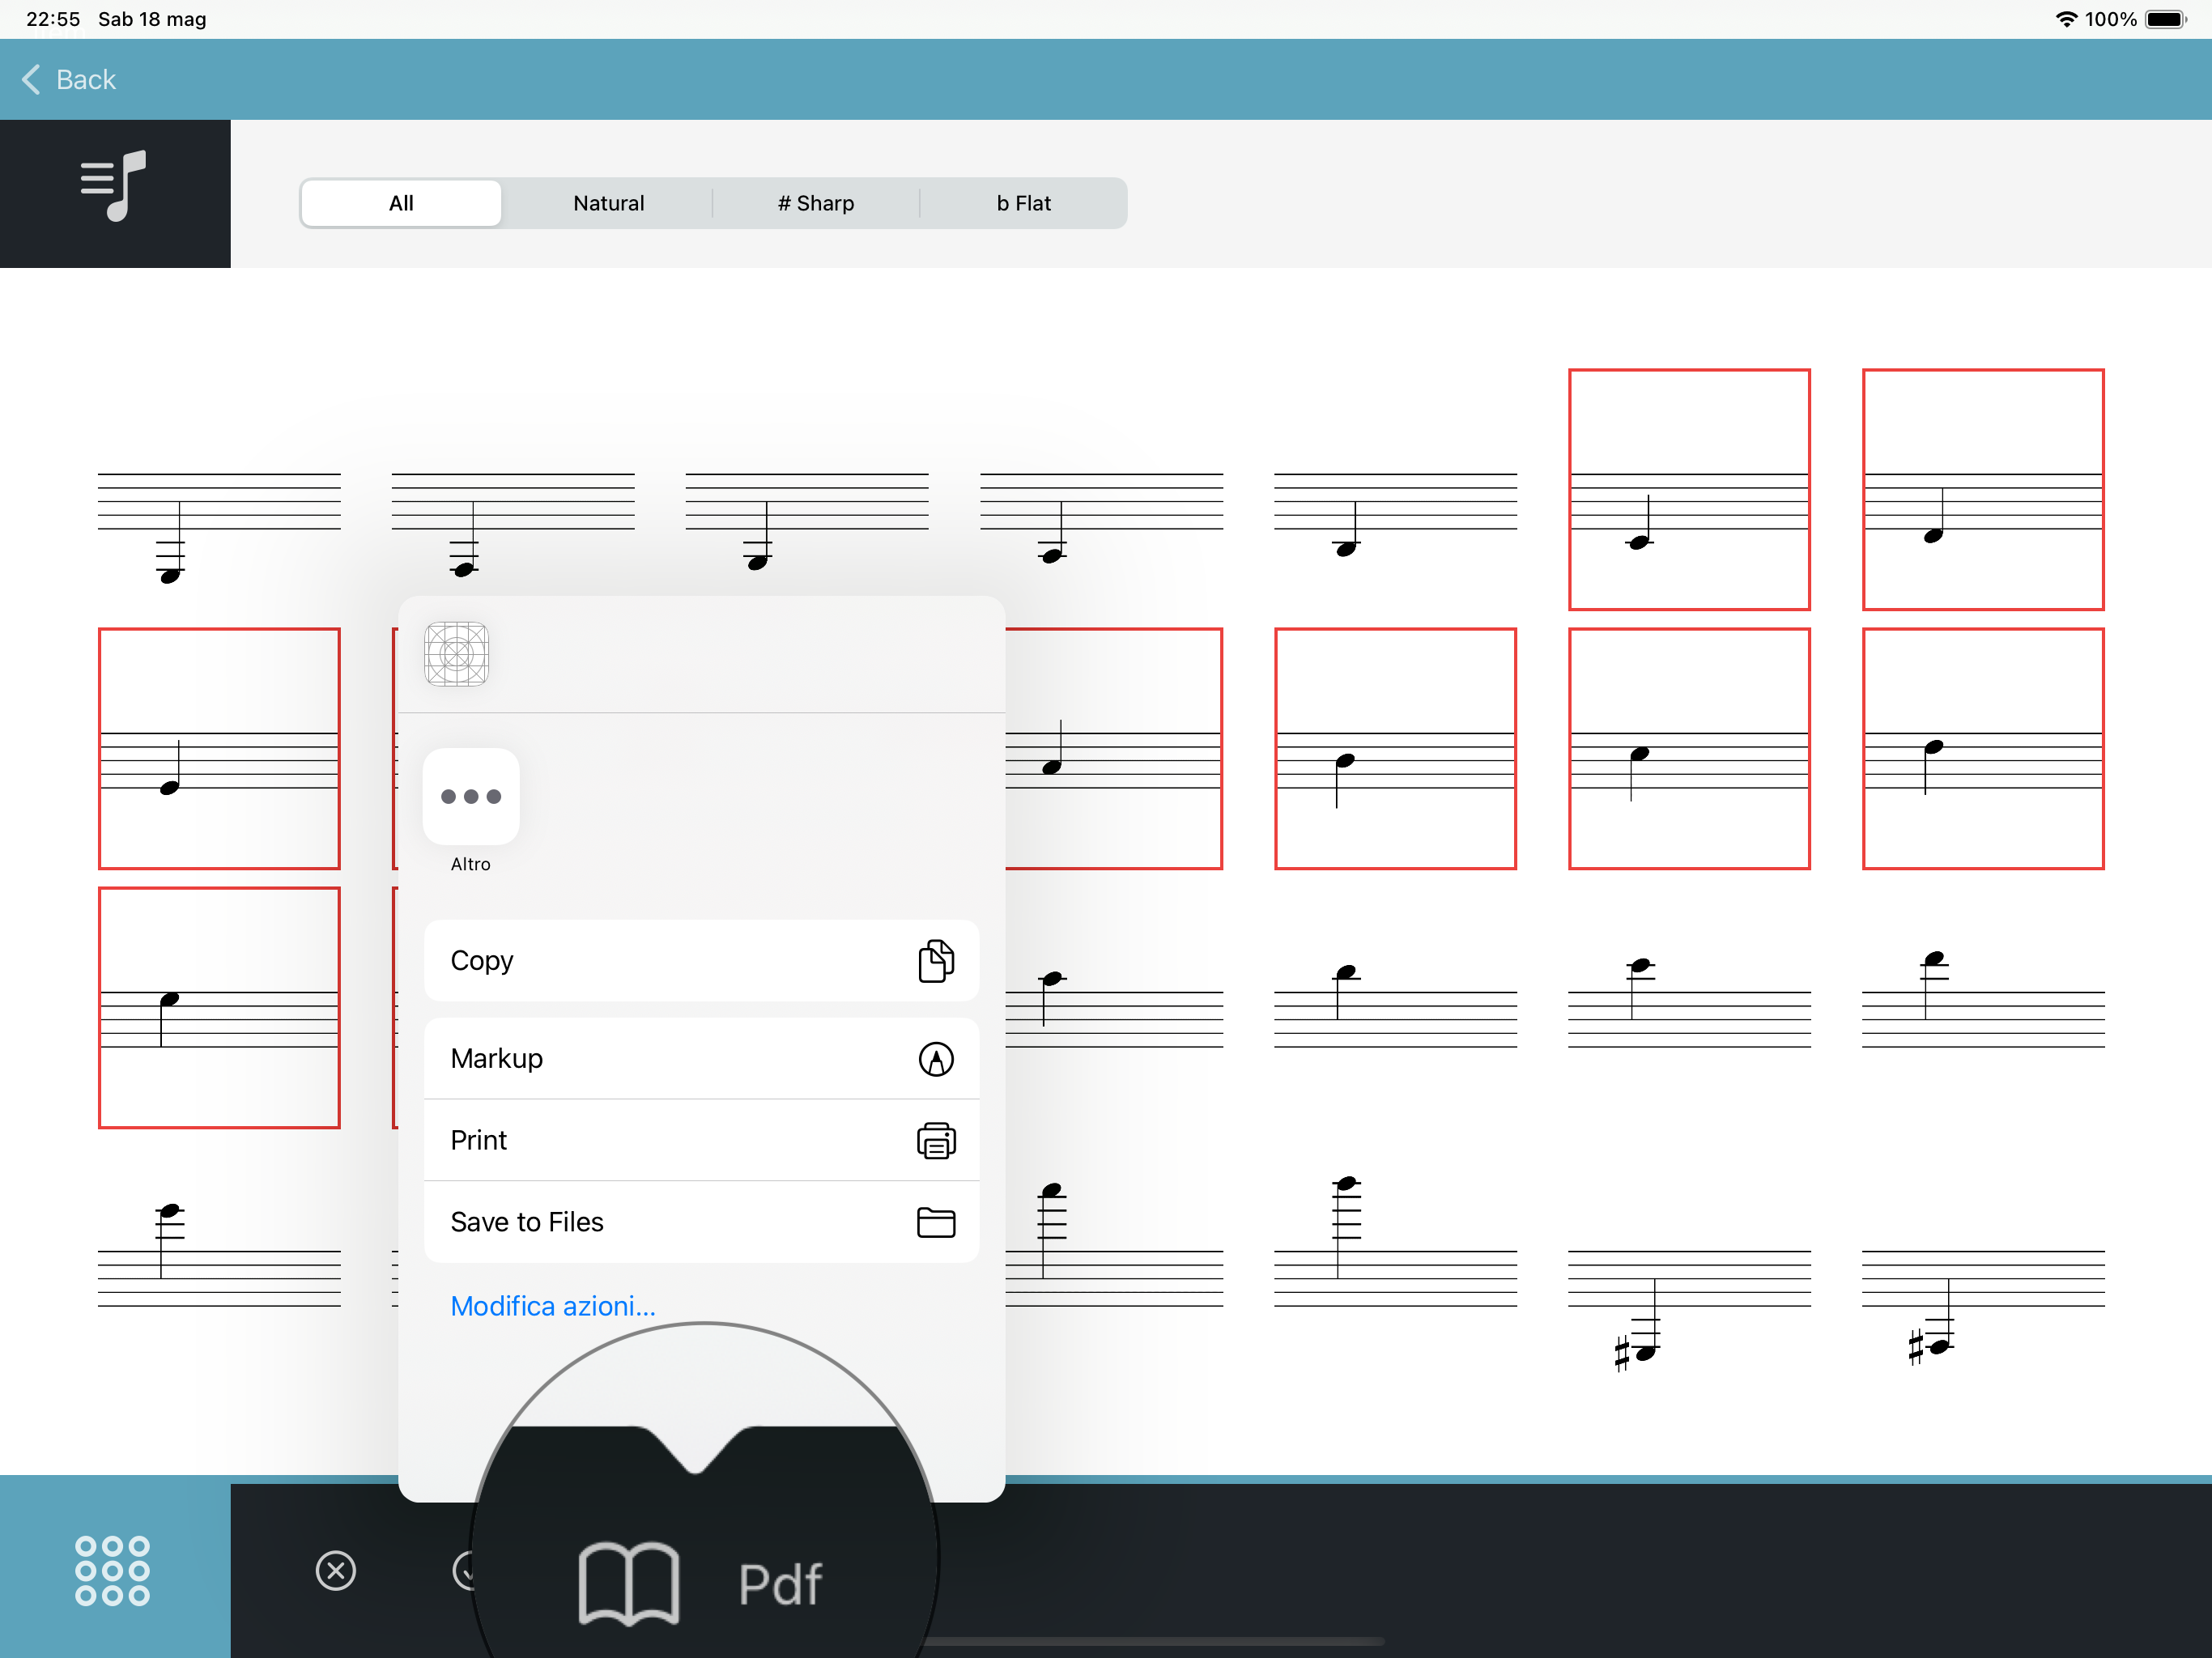Open the nine-dot grid menu icon
Screen dimensions: 2212x1658
113,1570
